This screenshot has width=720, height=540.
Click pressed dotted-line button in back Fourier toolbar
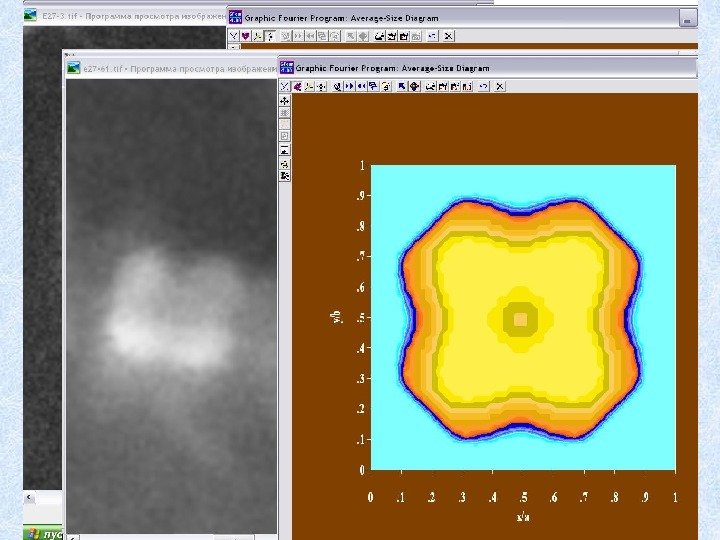click(270, 36)
